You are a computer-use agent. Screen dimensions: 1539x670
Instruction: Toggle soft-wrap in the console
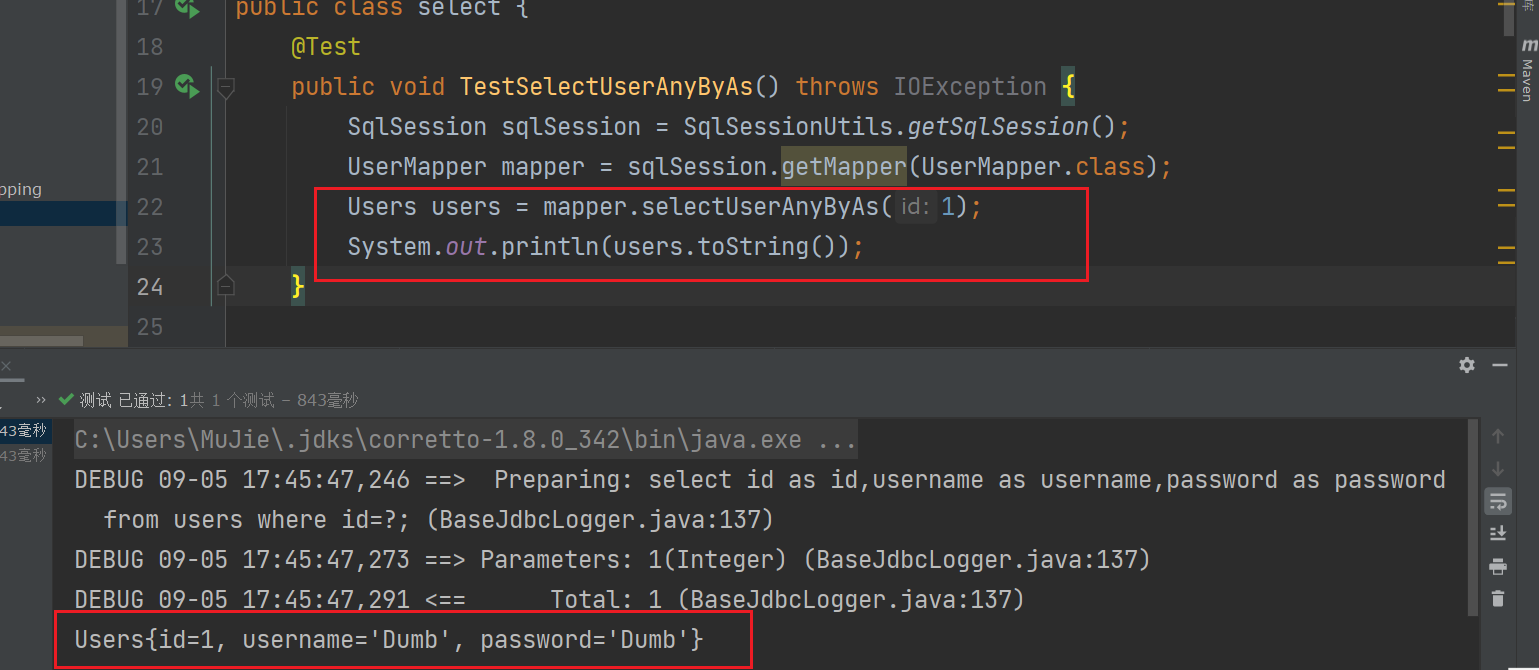pos(1497,501)
